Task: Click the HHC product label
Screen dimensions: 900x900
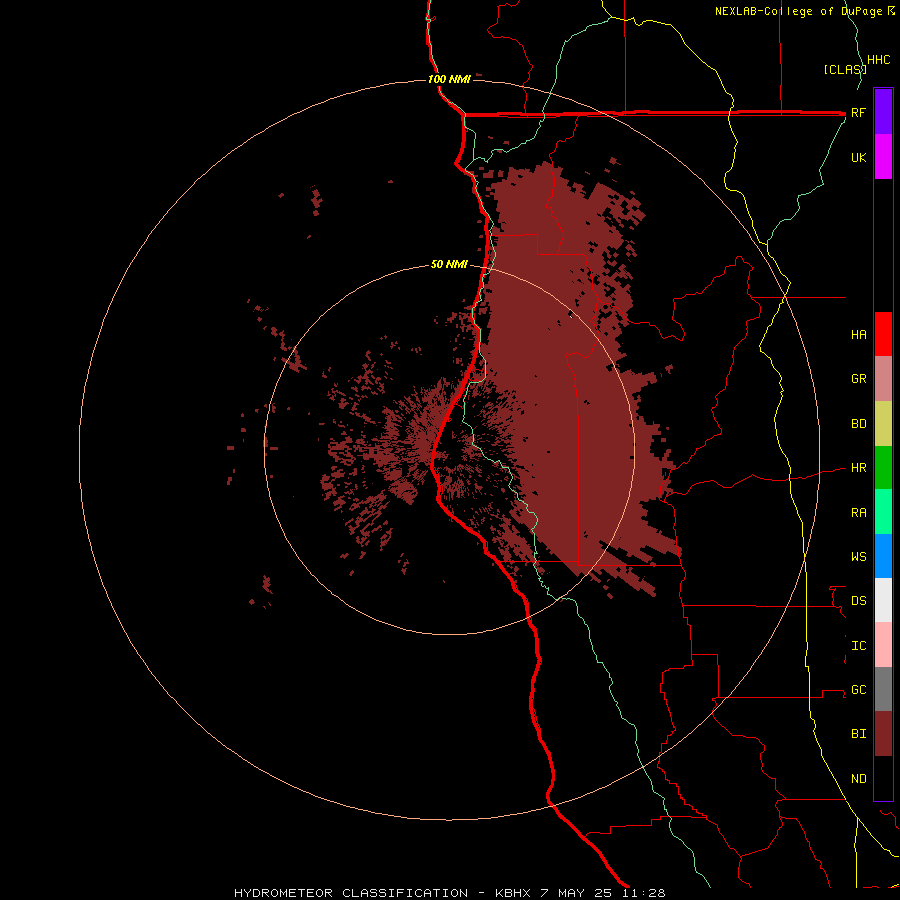Action: (878, 60)
